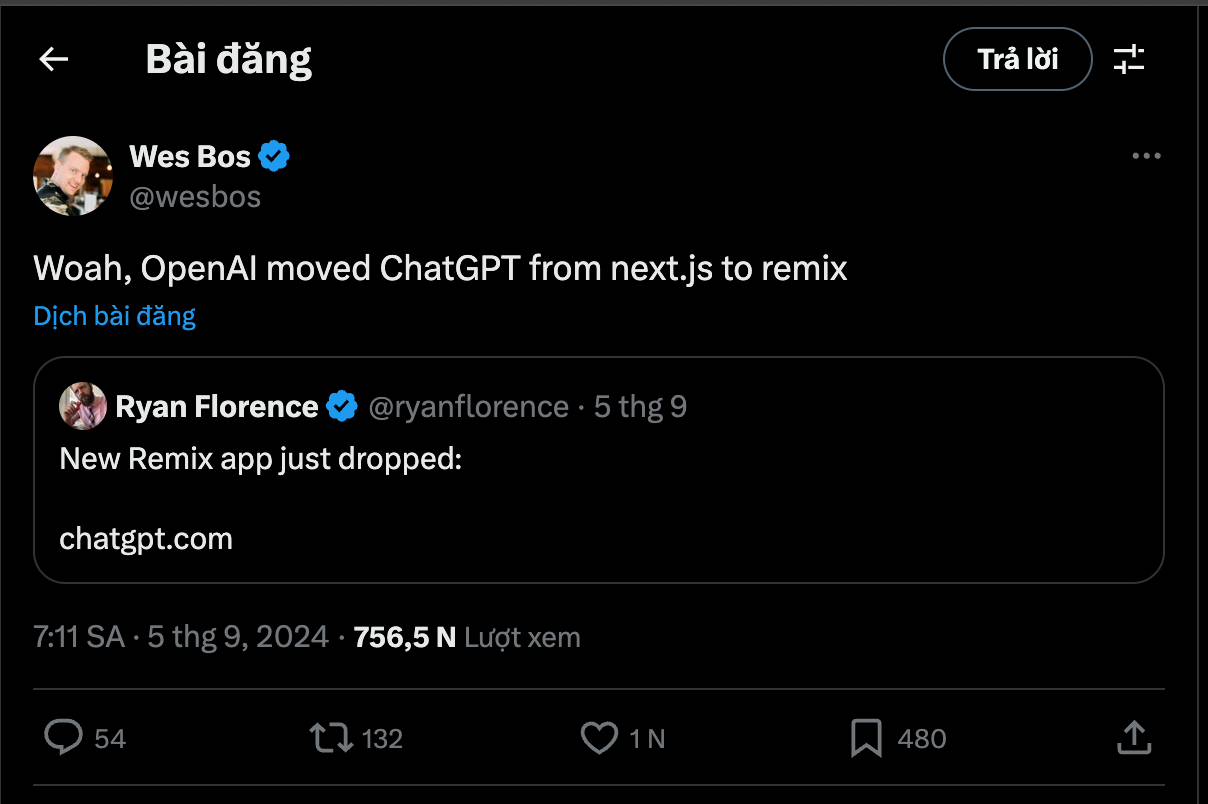
Task: Expand the three-dot more options menu
Action: (x=1146, y=157)
